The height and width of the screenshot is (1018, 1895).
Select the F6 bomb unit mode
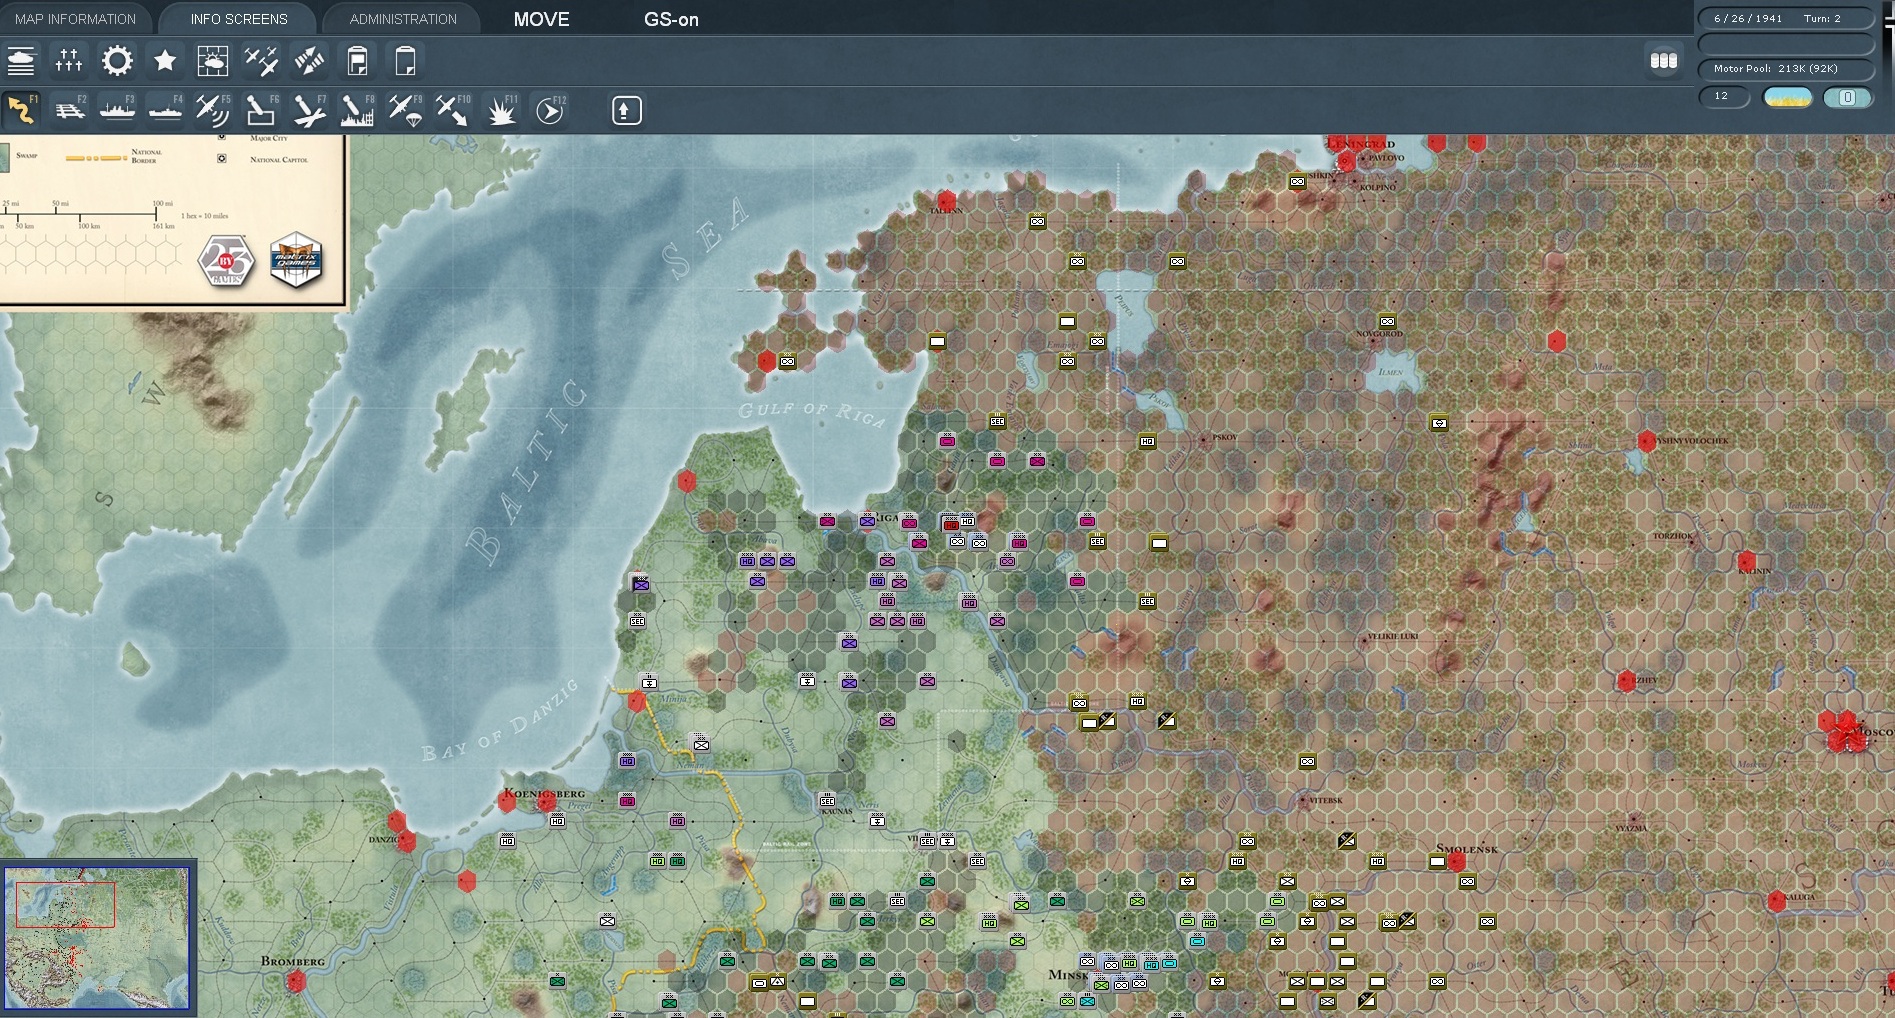261,110
